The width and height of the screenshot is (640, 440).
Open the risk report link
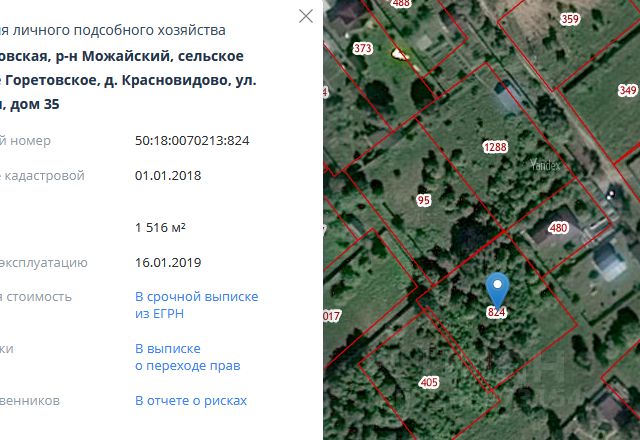click(191, 400)
